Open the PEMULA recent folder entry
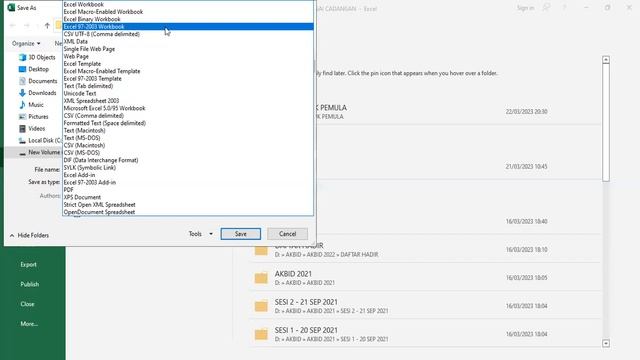 point(457,111)
